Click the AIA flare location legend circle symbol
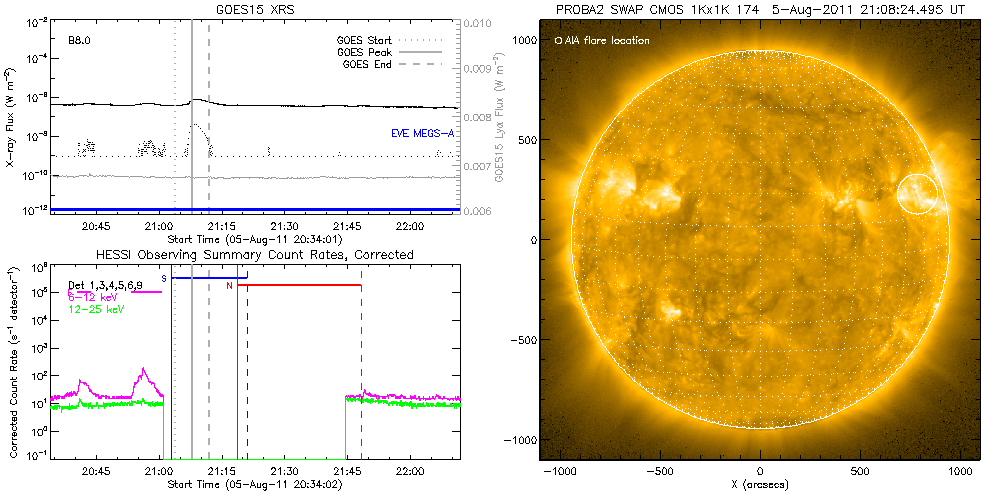 tap(558, 41)
